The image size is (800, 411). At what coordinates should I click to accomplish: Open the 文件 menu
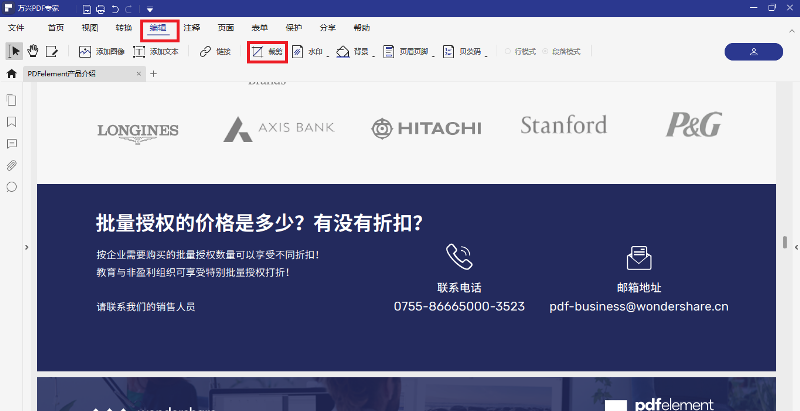tap(16, 28)
